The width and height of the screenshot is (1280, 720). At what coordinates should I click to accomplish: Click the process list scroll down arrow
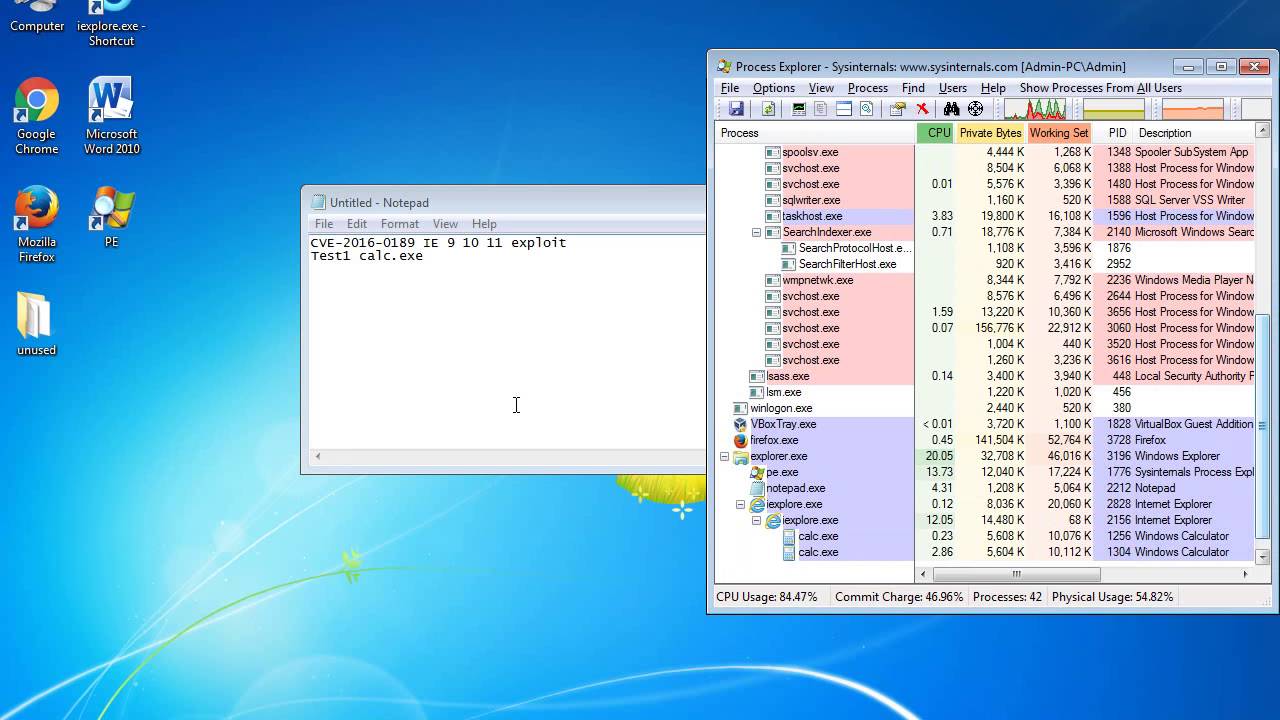1262,557
